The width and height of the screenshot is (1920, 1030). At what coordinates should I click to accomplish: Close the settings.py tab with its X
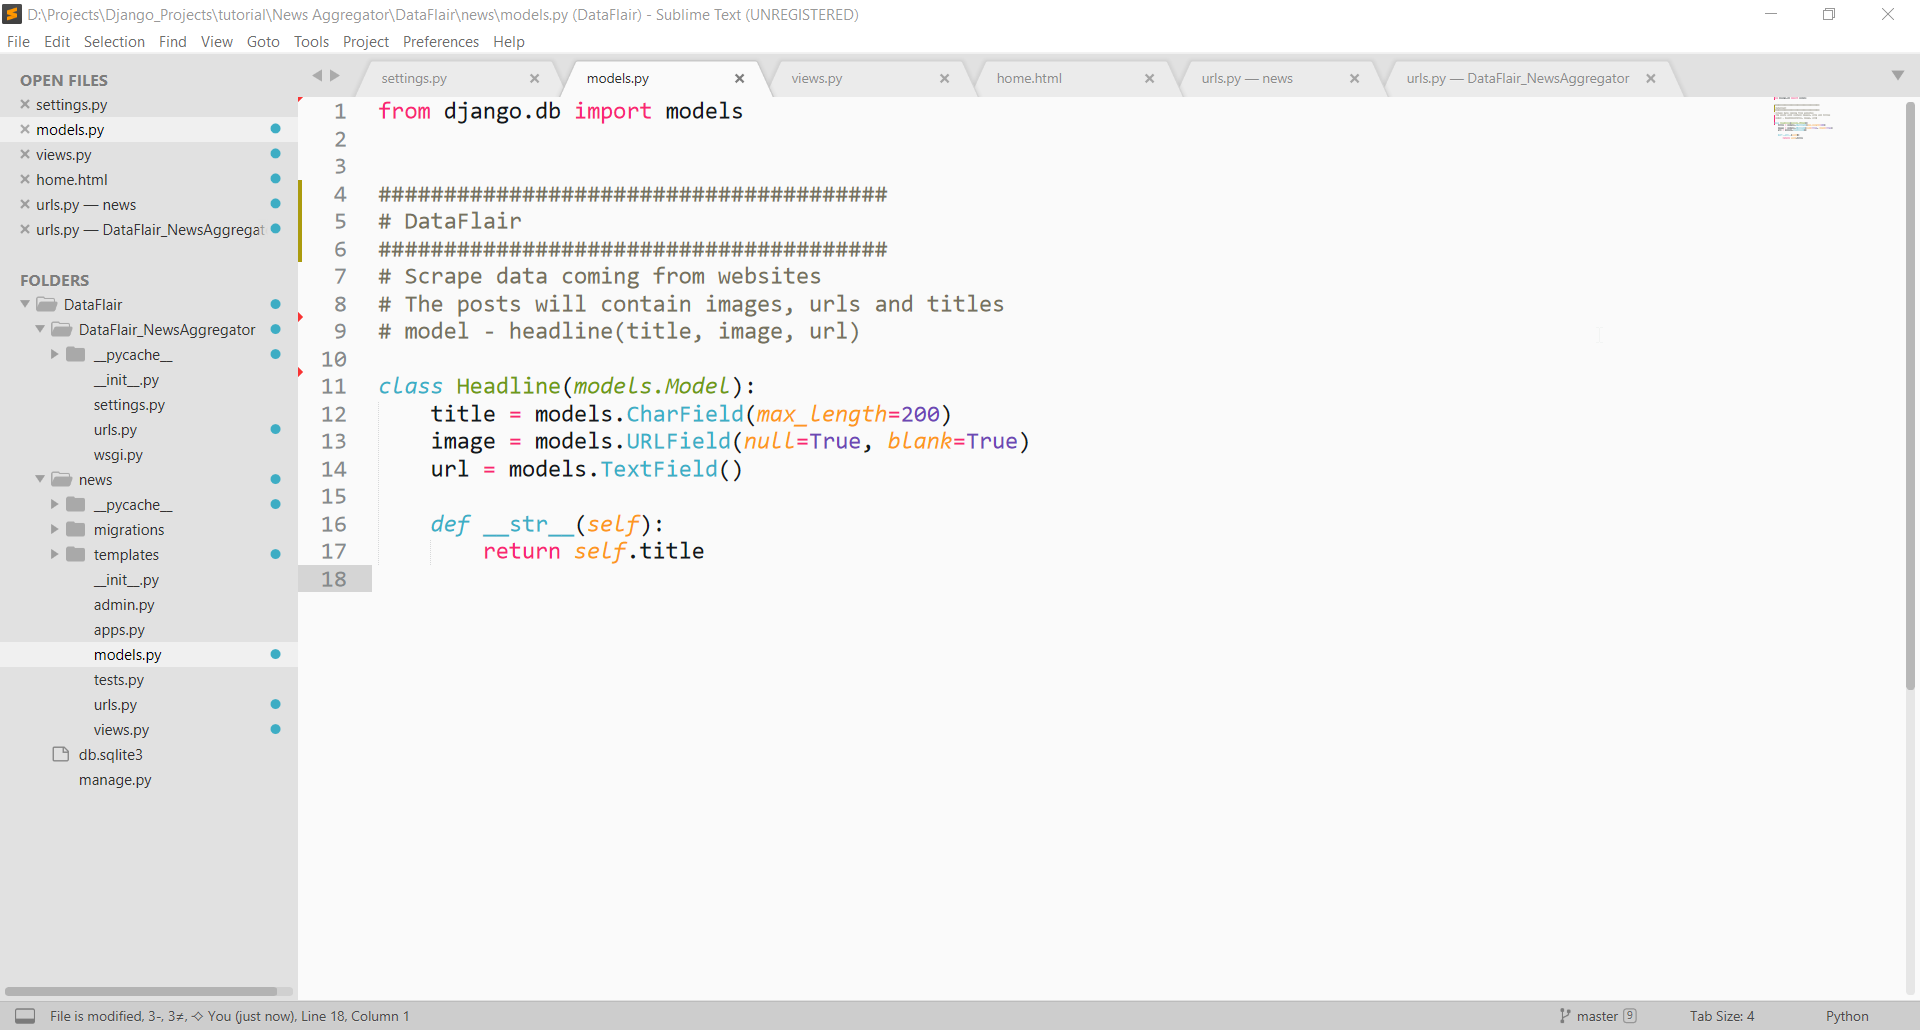click(534, 78)
